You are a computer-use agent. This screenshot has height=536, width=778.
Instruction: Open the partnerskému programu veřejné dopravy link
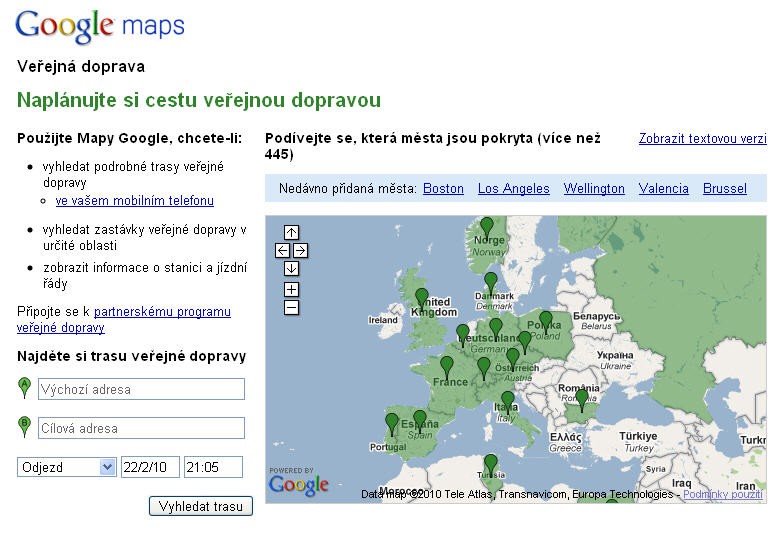[x=124, y=320]
